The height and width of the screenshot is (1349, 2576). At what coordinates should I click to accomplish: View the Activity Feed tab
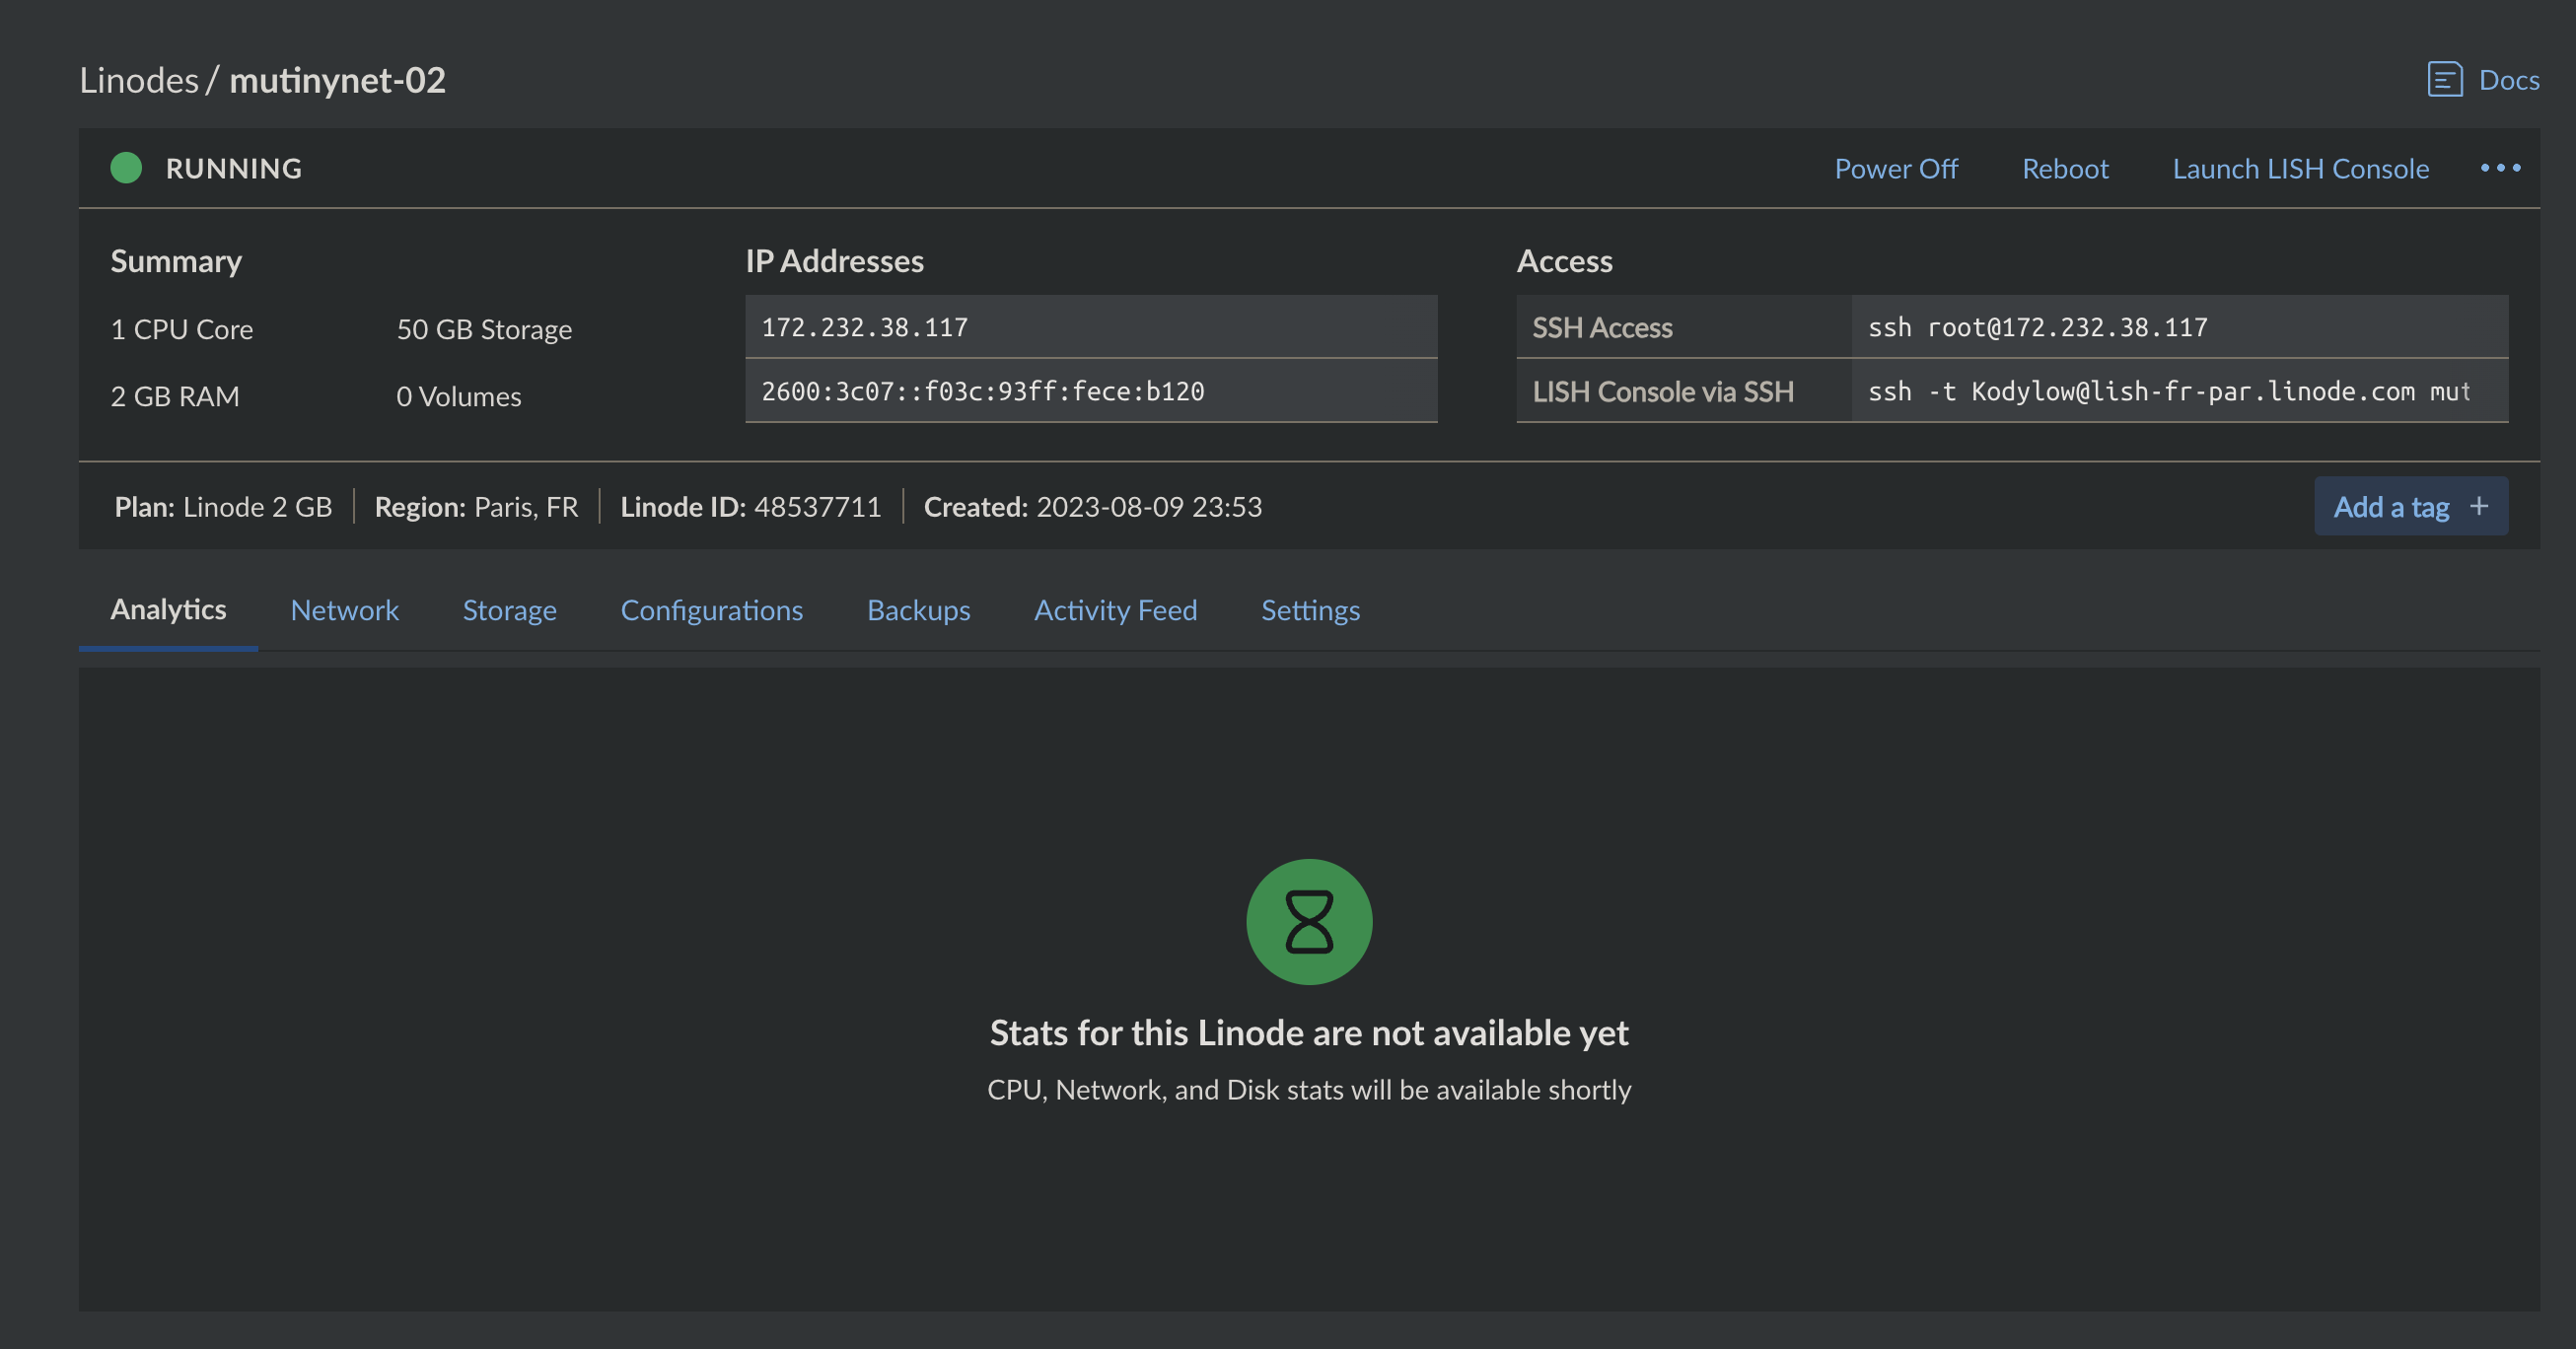pyautogui.click(x=1115, y=610)
